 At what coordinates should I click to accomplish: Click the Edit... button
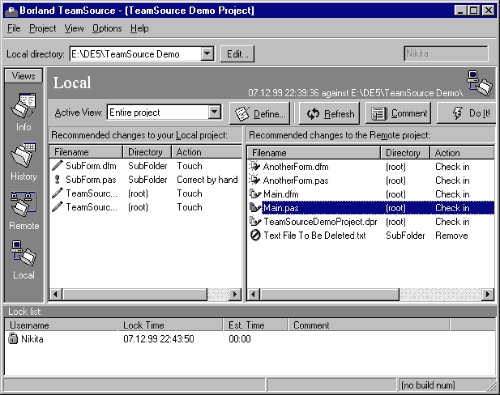(237, 54)
